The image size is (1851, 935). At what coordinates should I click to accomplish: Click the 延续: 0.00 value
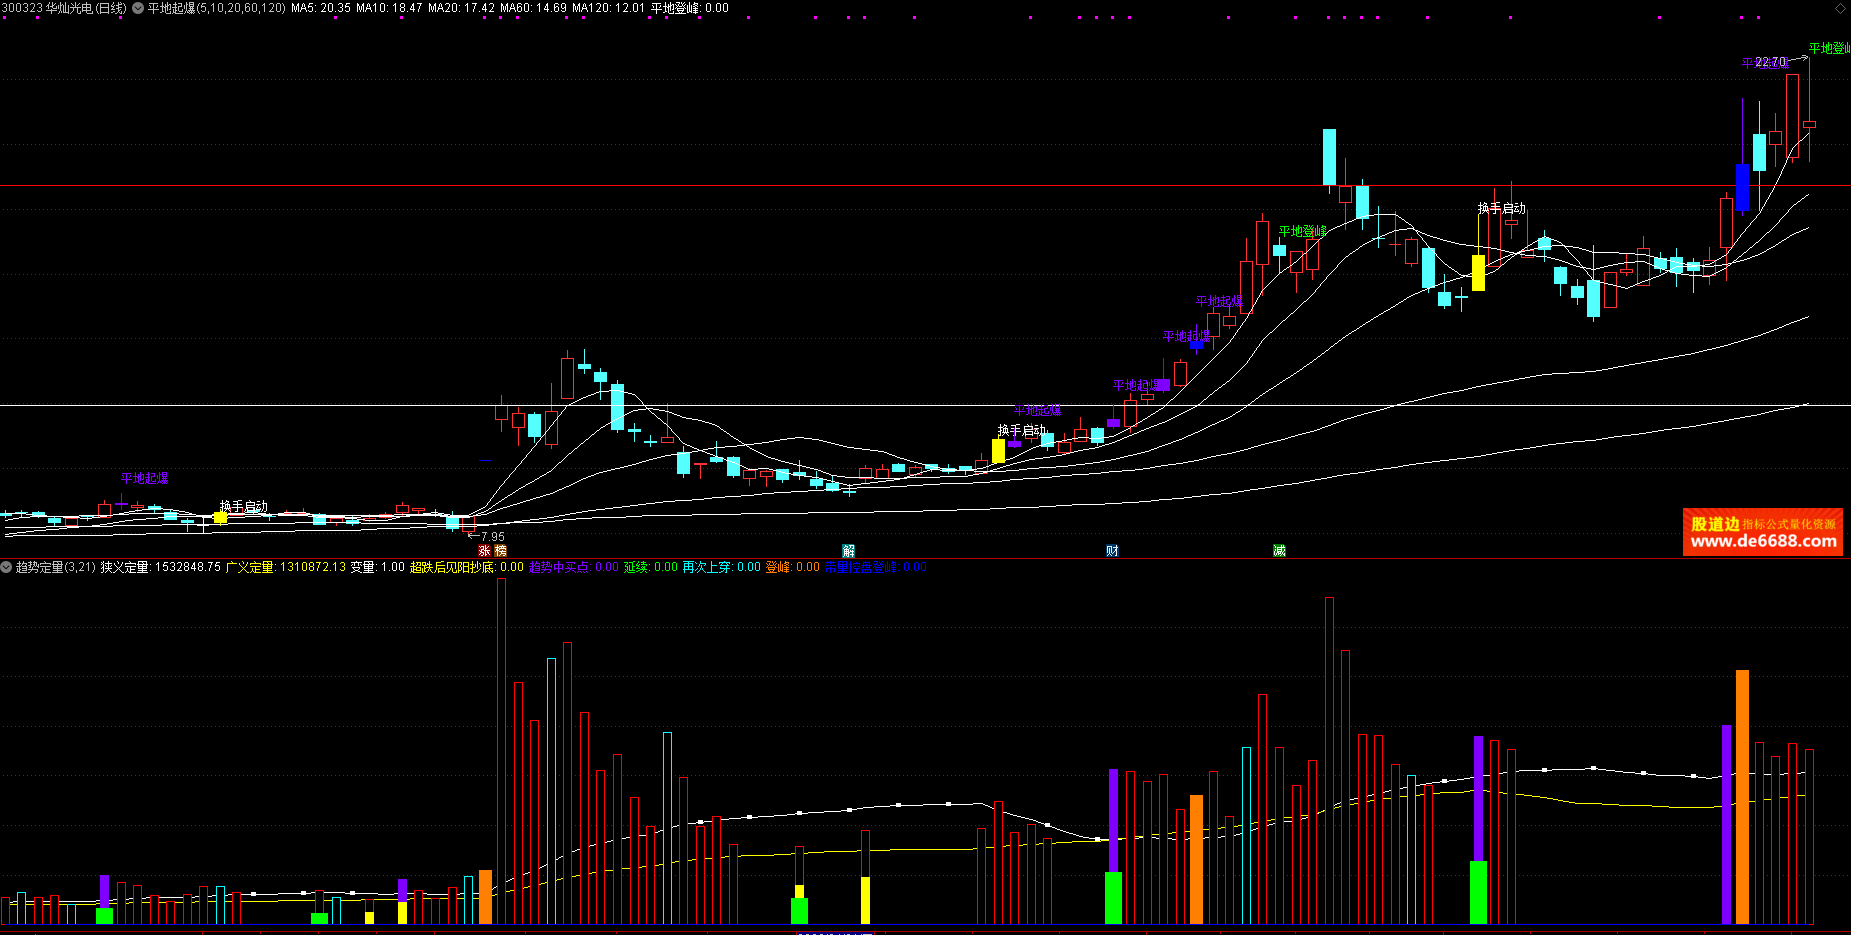tap(650, 567)
